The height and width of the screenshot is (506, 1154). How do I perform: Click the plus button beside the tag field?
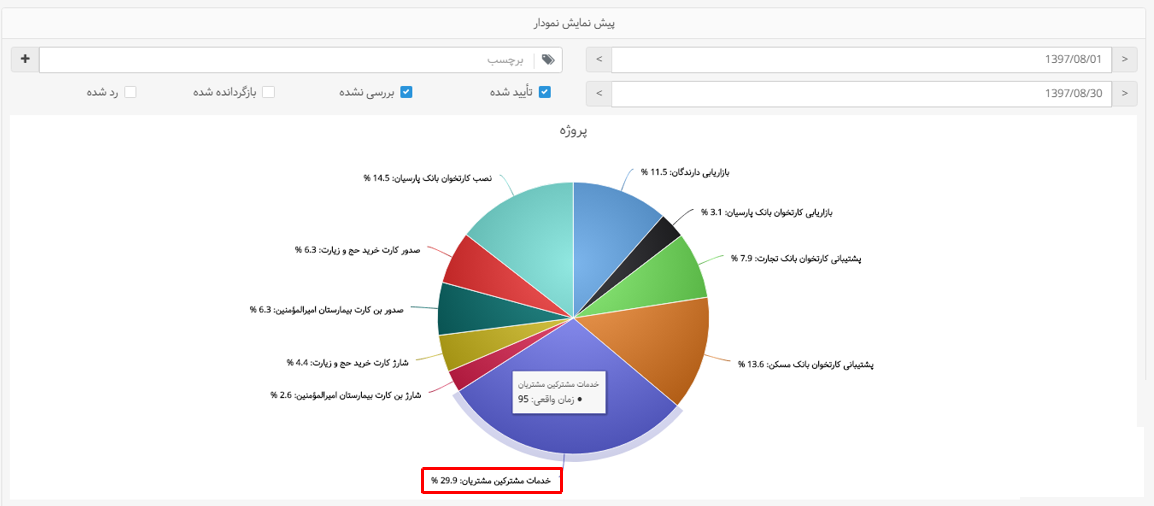pyautogui.click(x=24, y=60)
